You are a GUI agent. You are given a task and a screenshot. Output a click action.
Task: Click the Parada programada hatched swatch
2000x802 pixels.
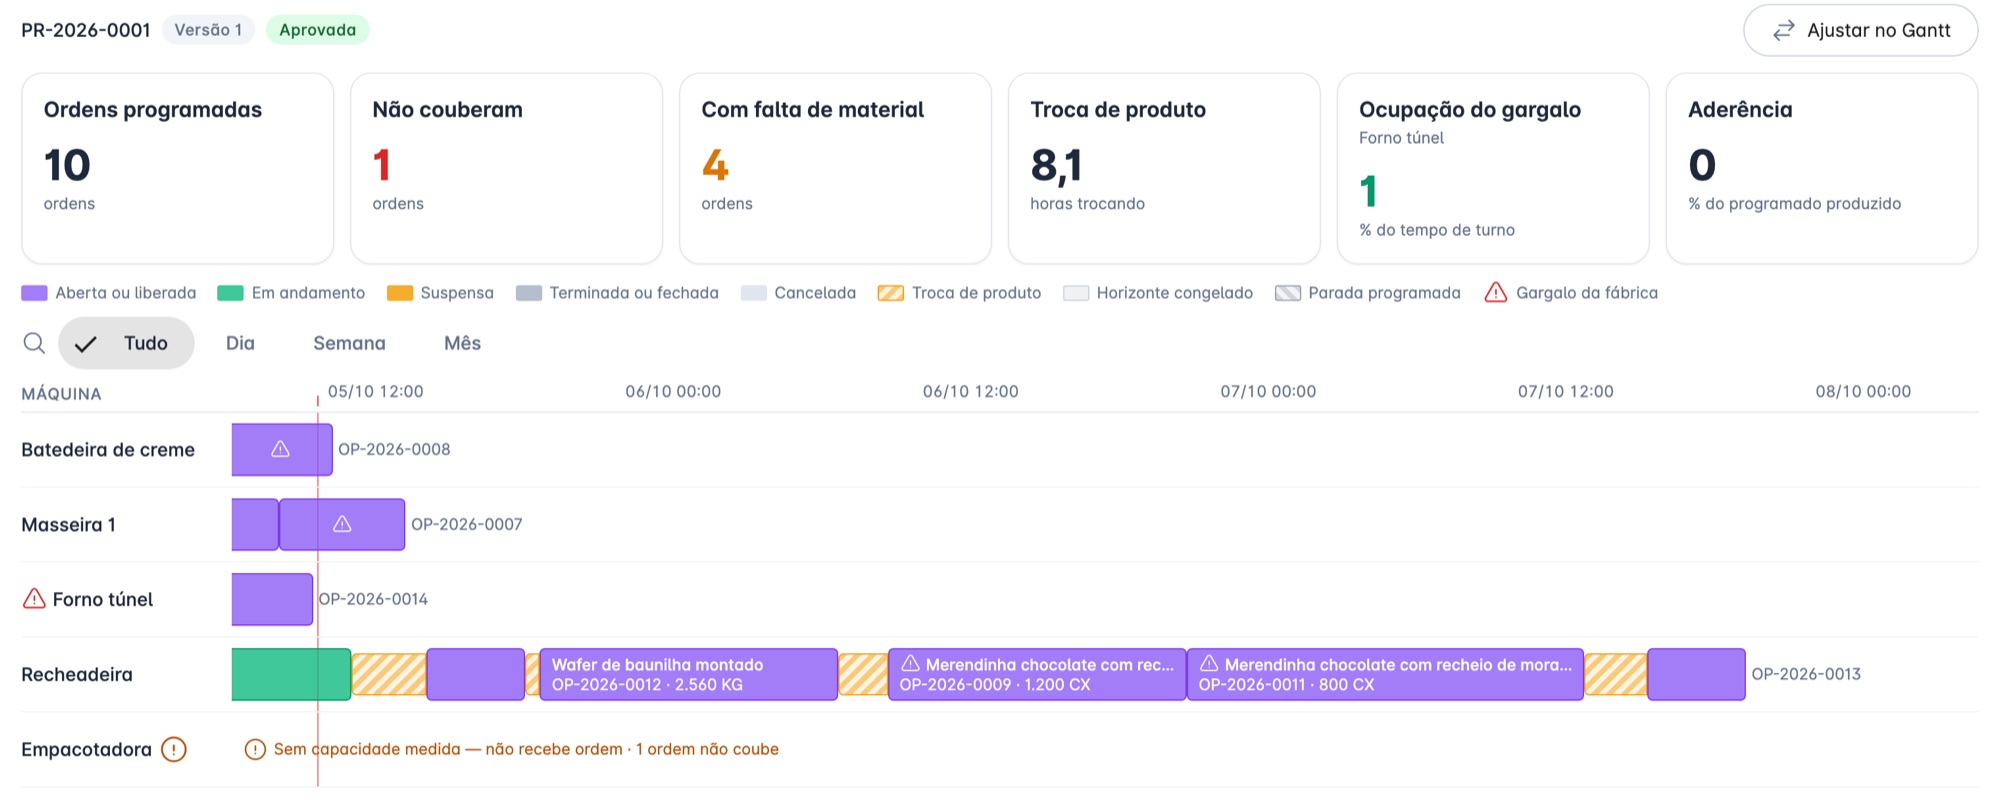[1288, 293]
